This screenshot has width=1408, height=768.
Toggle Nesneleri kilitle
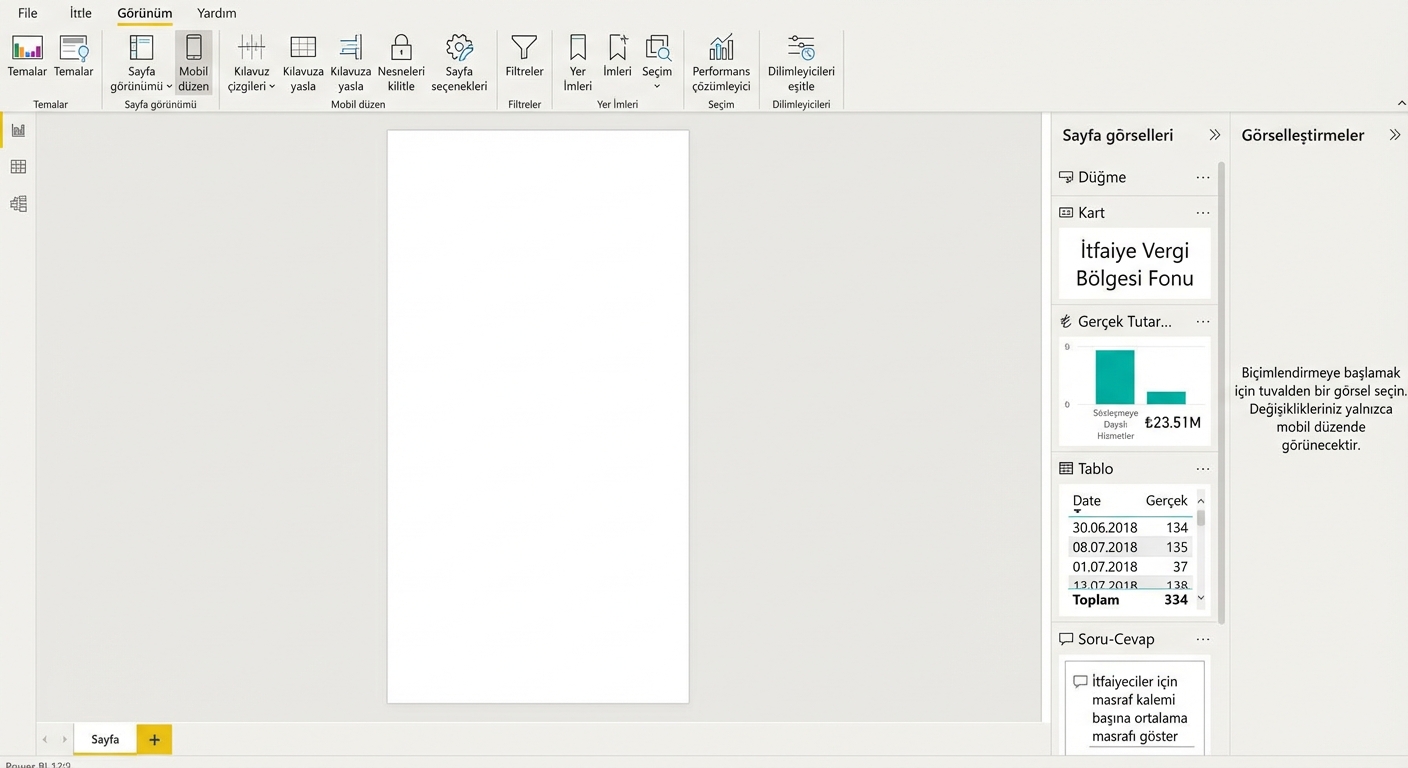(x=401, y=60)
